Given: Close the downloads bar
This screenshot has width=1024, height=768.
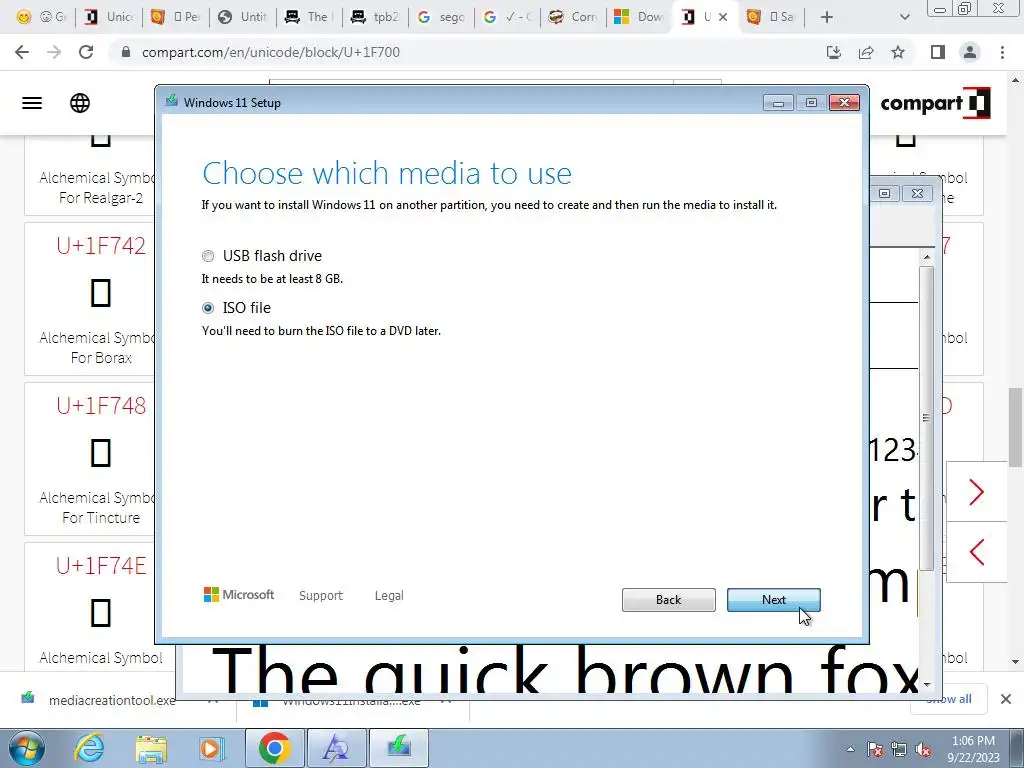Looking at the screenshot, I should 1006,699.
